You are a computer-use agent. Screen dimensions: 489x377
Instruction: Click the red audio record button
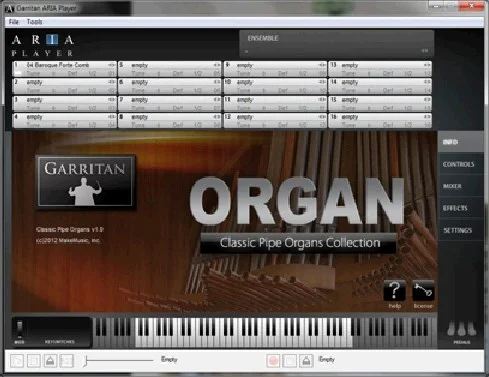coord(273,361)
